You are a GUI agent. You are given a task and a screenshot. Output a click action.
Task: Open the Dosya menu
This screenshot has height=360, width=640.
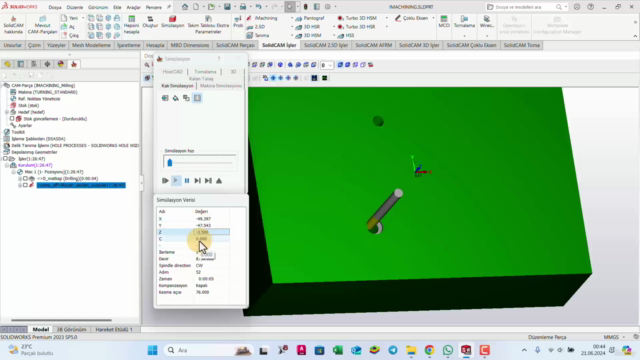(x=55, y=7)
